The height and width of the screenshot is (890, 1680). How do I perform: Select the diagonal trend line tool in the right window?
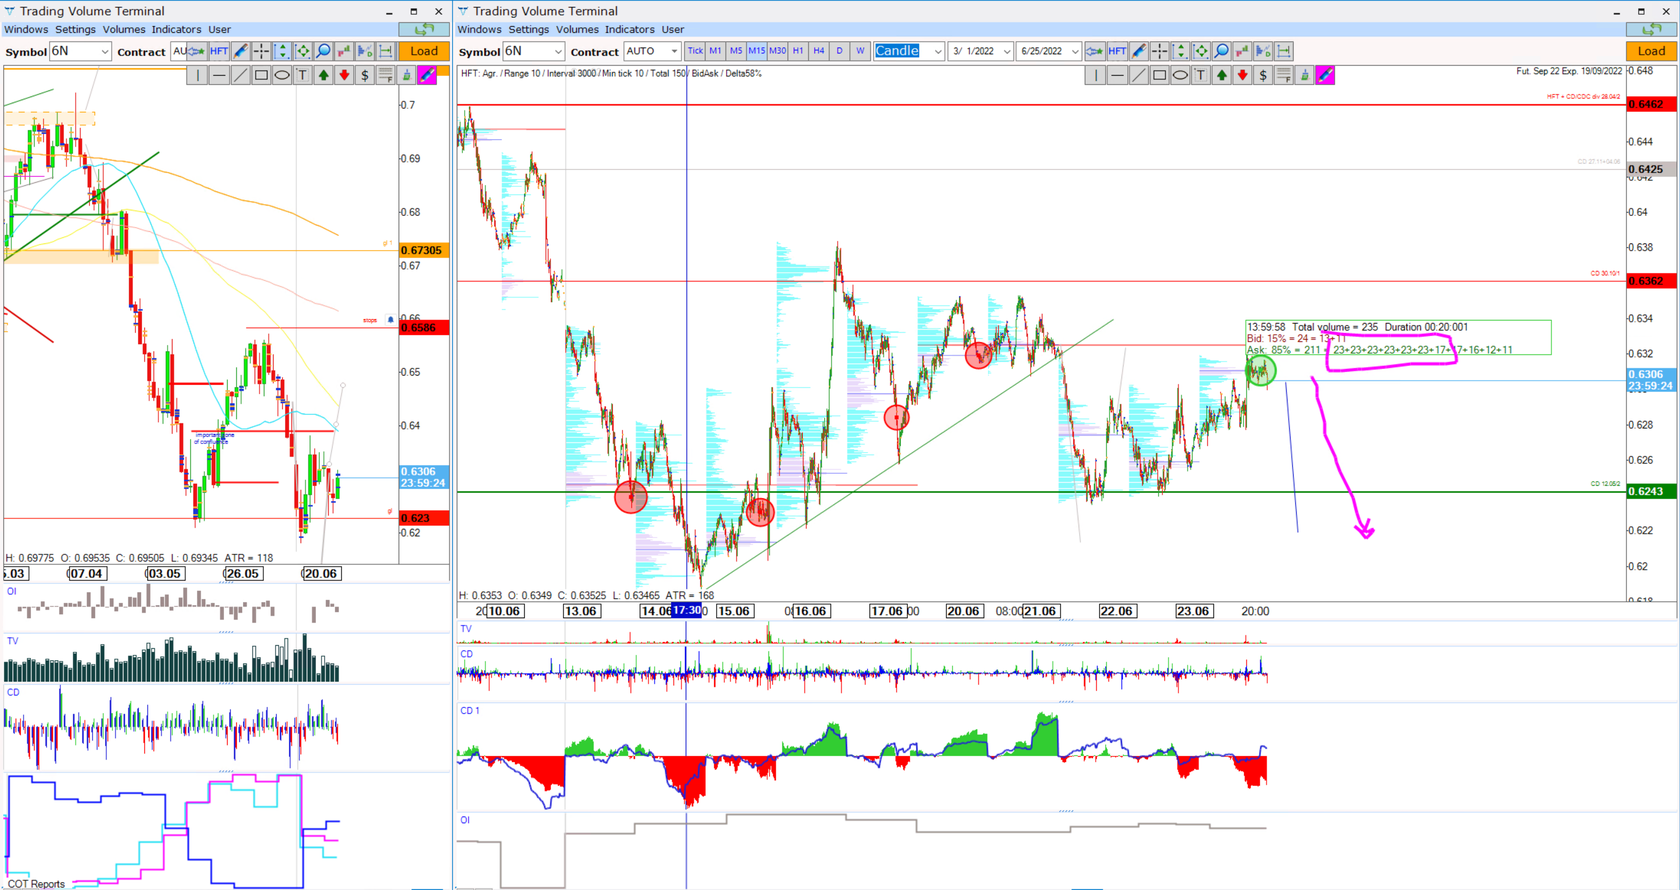pos(1139,75)
